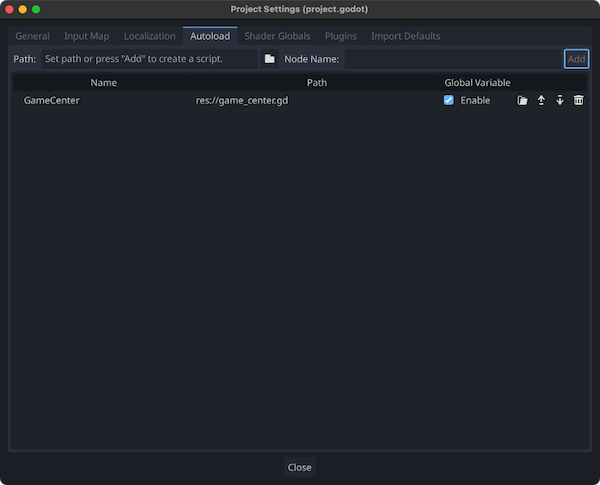Switch to Import Defaults tab

pos(405,36)
